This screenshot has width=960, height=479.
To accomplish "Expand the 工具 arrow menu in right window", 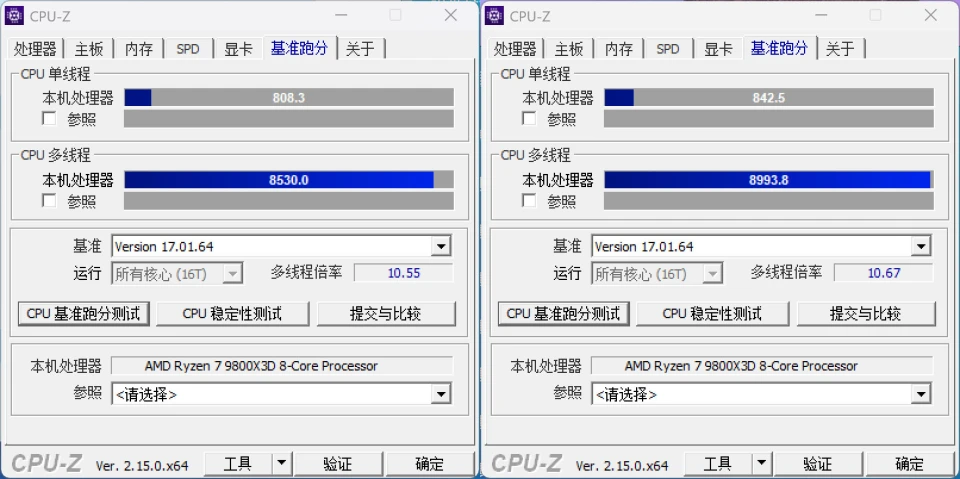I will click(x=761, y=463).
